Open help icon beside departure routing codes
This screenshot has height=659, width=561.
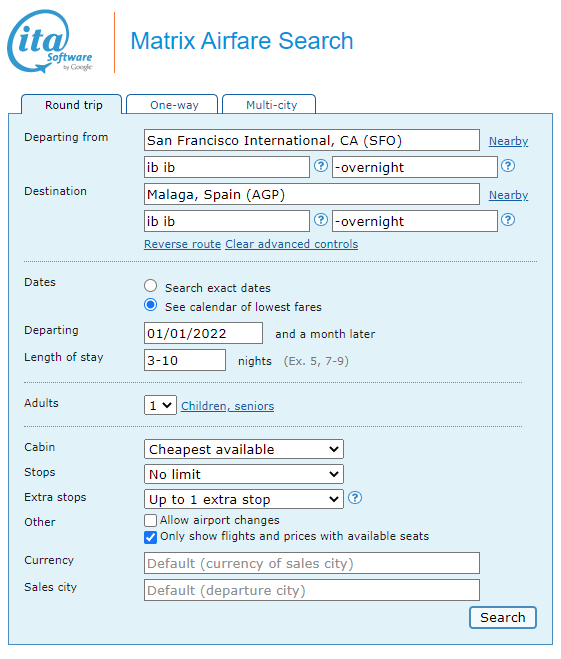click(x=321, y=166)
